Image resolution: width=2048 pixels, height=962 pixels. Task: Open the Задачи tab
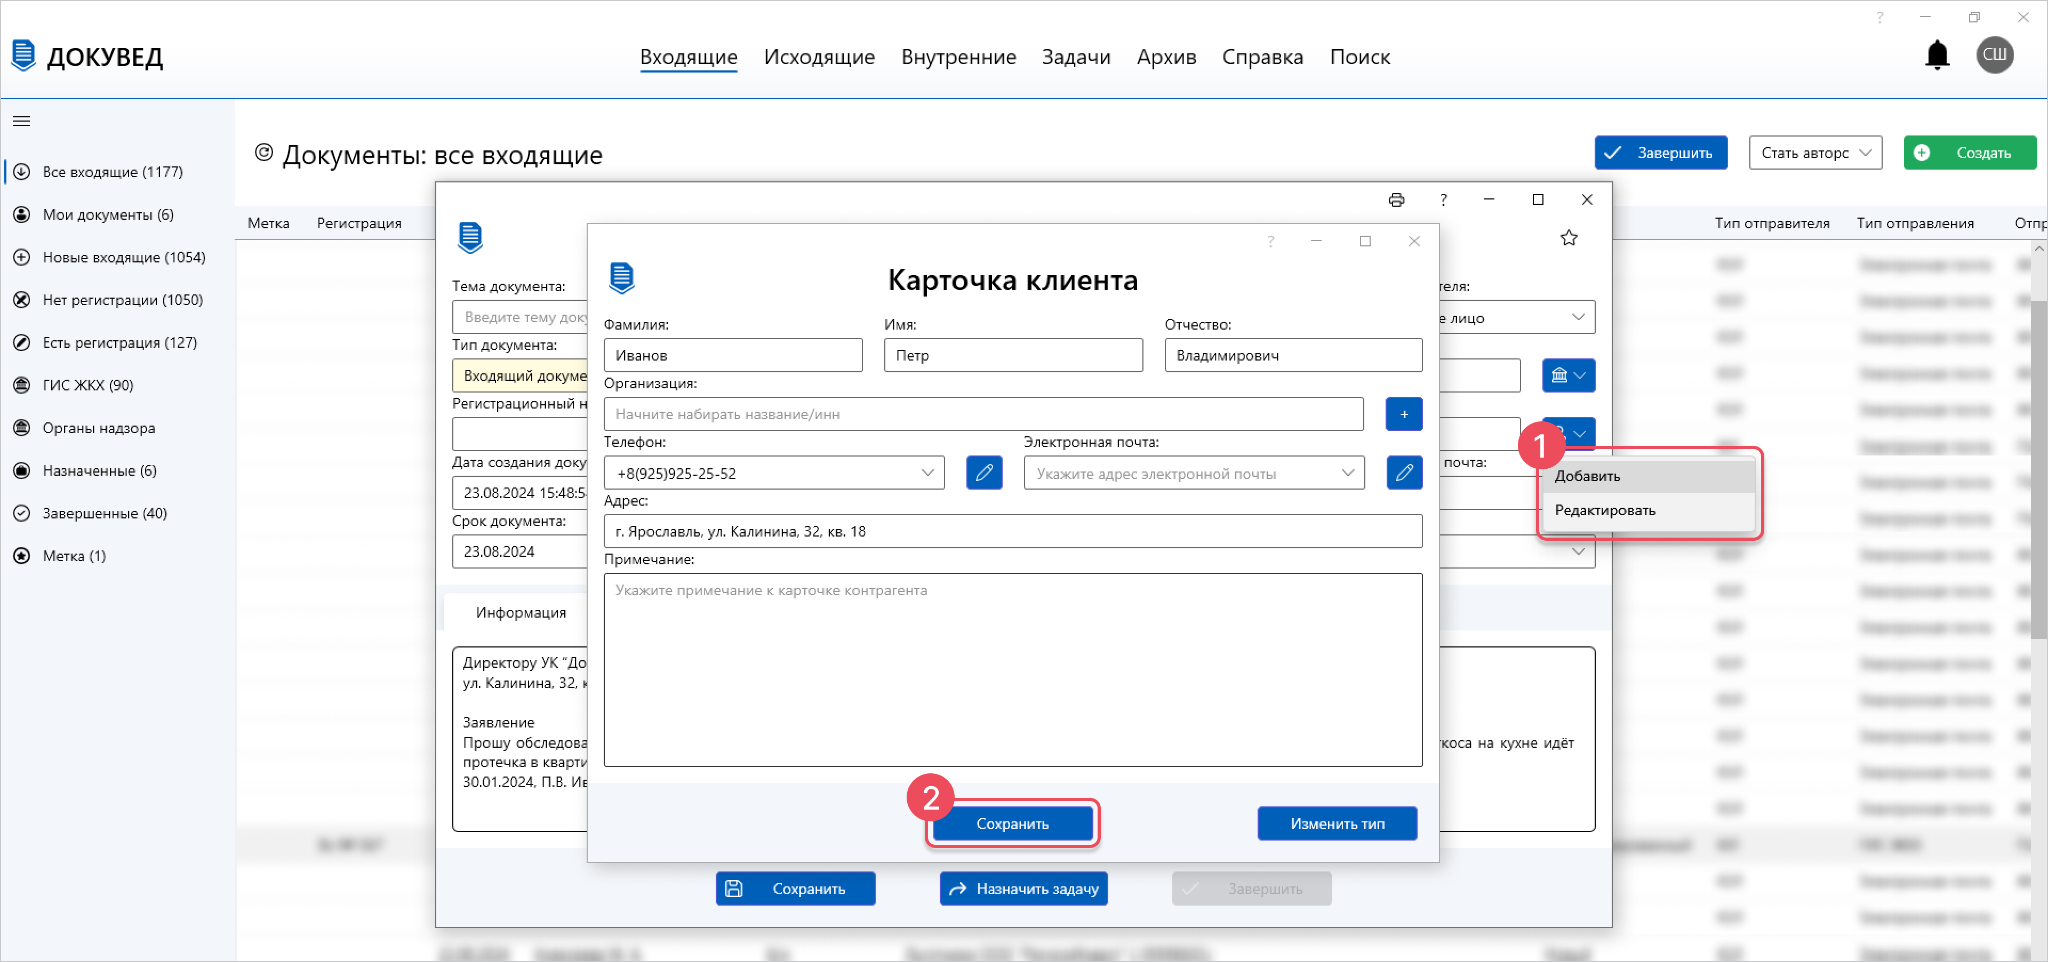coord(1076,57)
